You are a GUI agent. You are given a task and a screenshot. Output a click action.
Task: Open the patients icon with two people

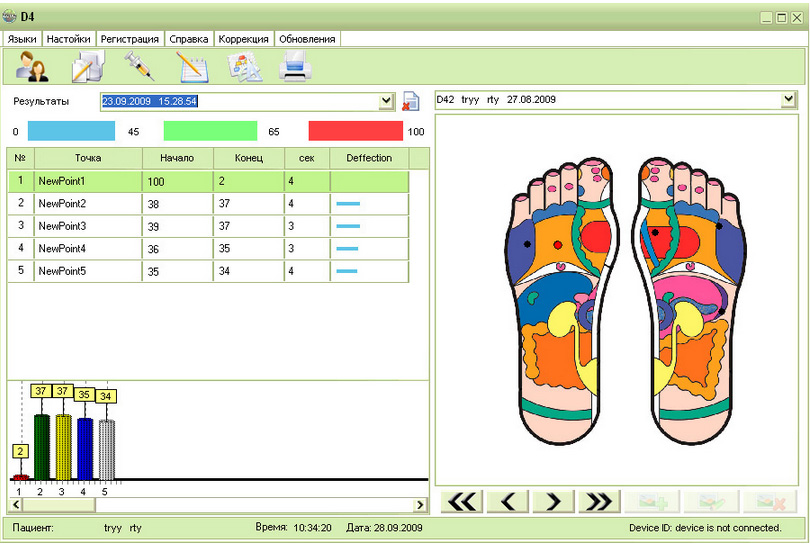click(33, 67)
